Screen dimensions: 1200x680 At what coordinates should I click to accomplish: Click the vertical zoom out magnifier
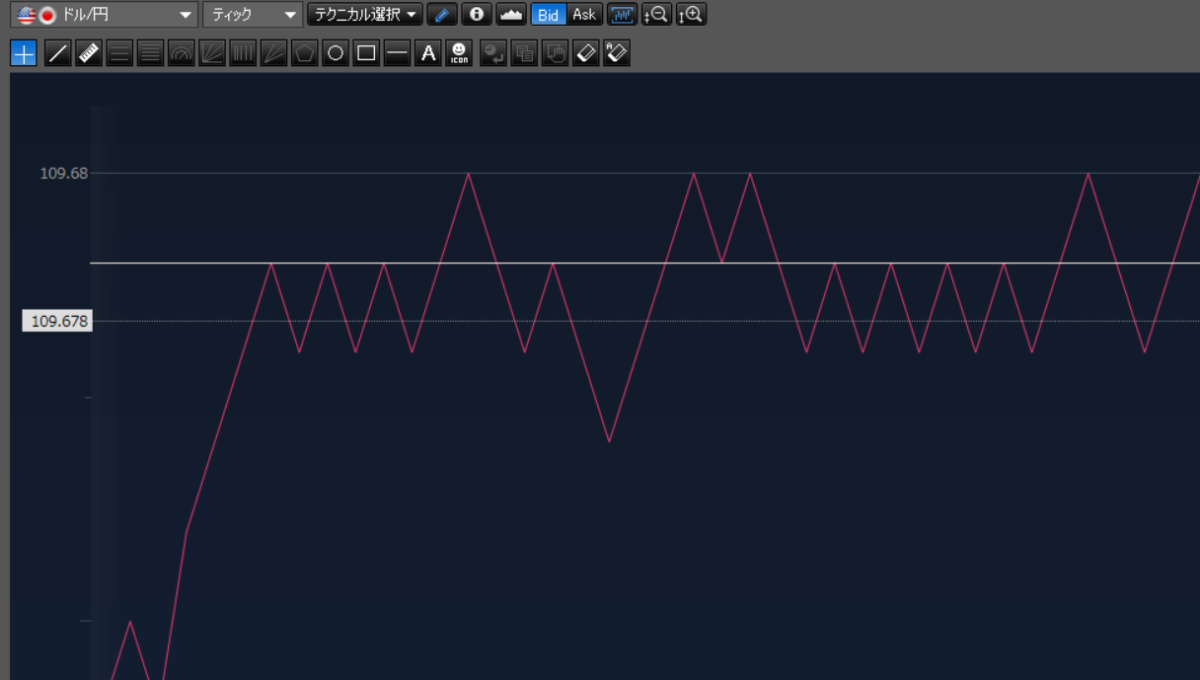[656, 15]
